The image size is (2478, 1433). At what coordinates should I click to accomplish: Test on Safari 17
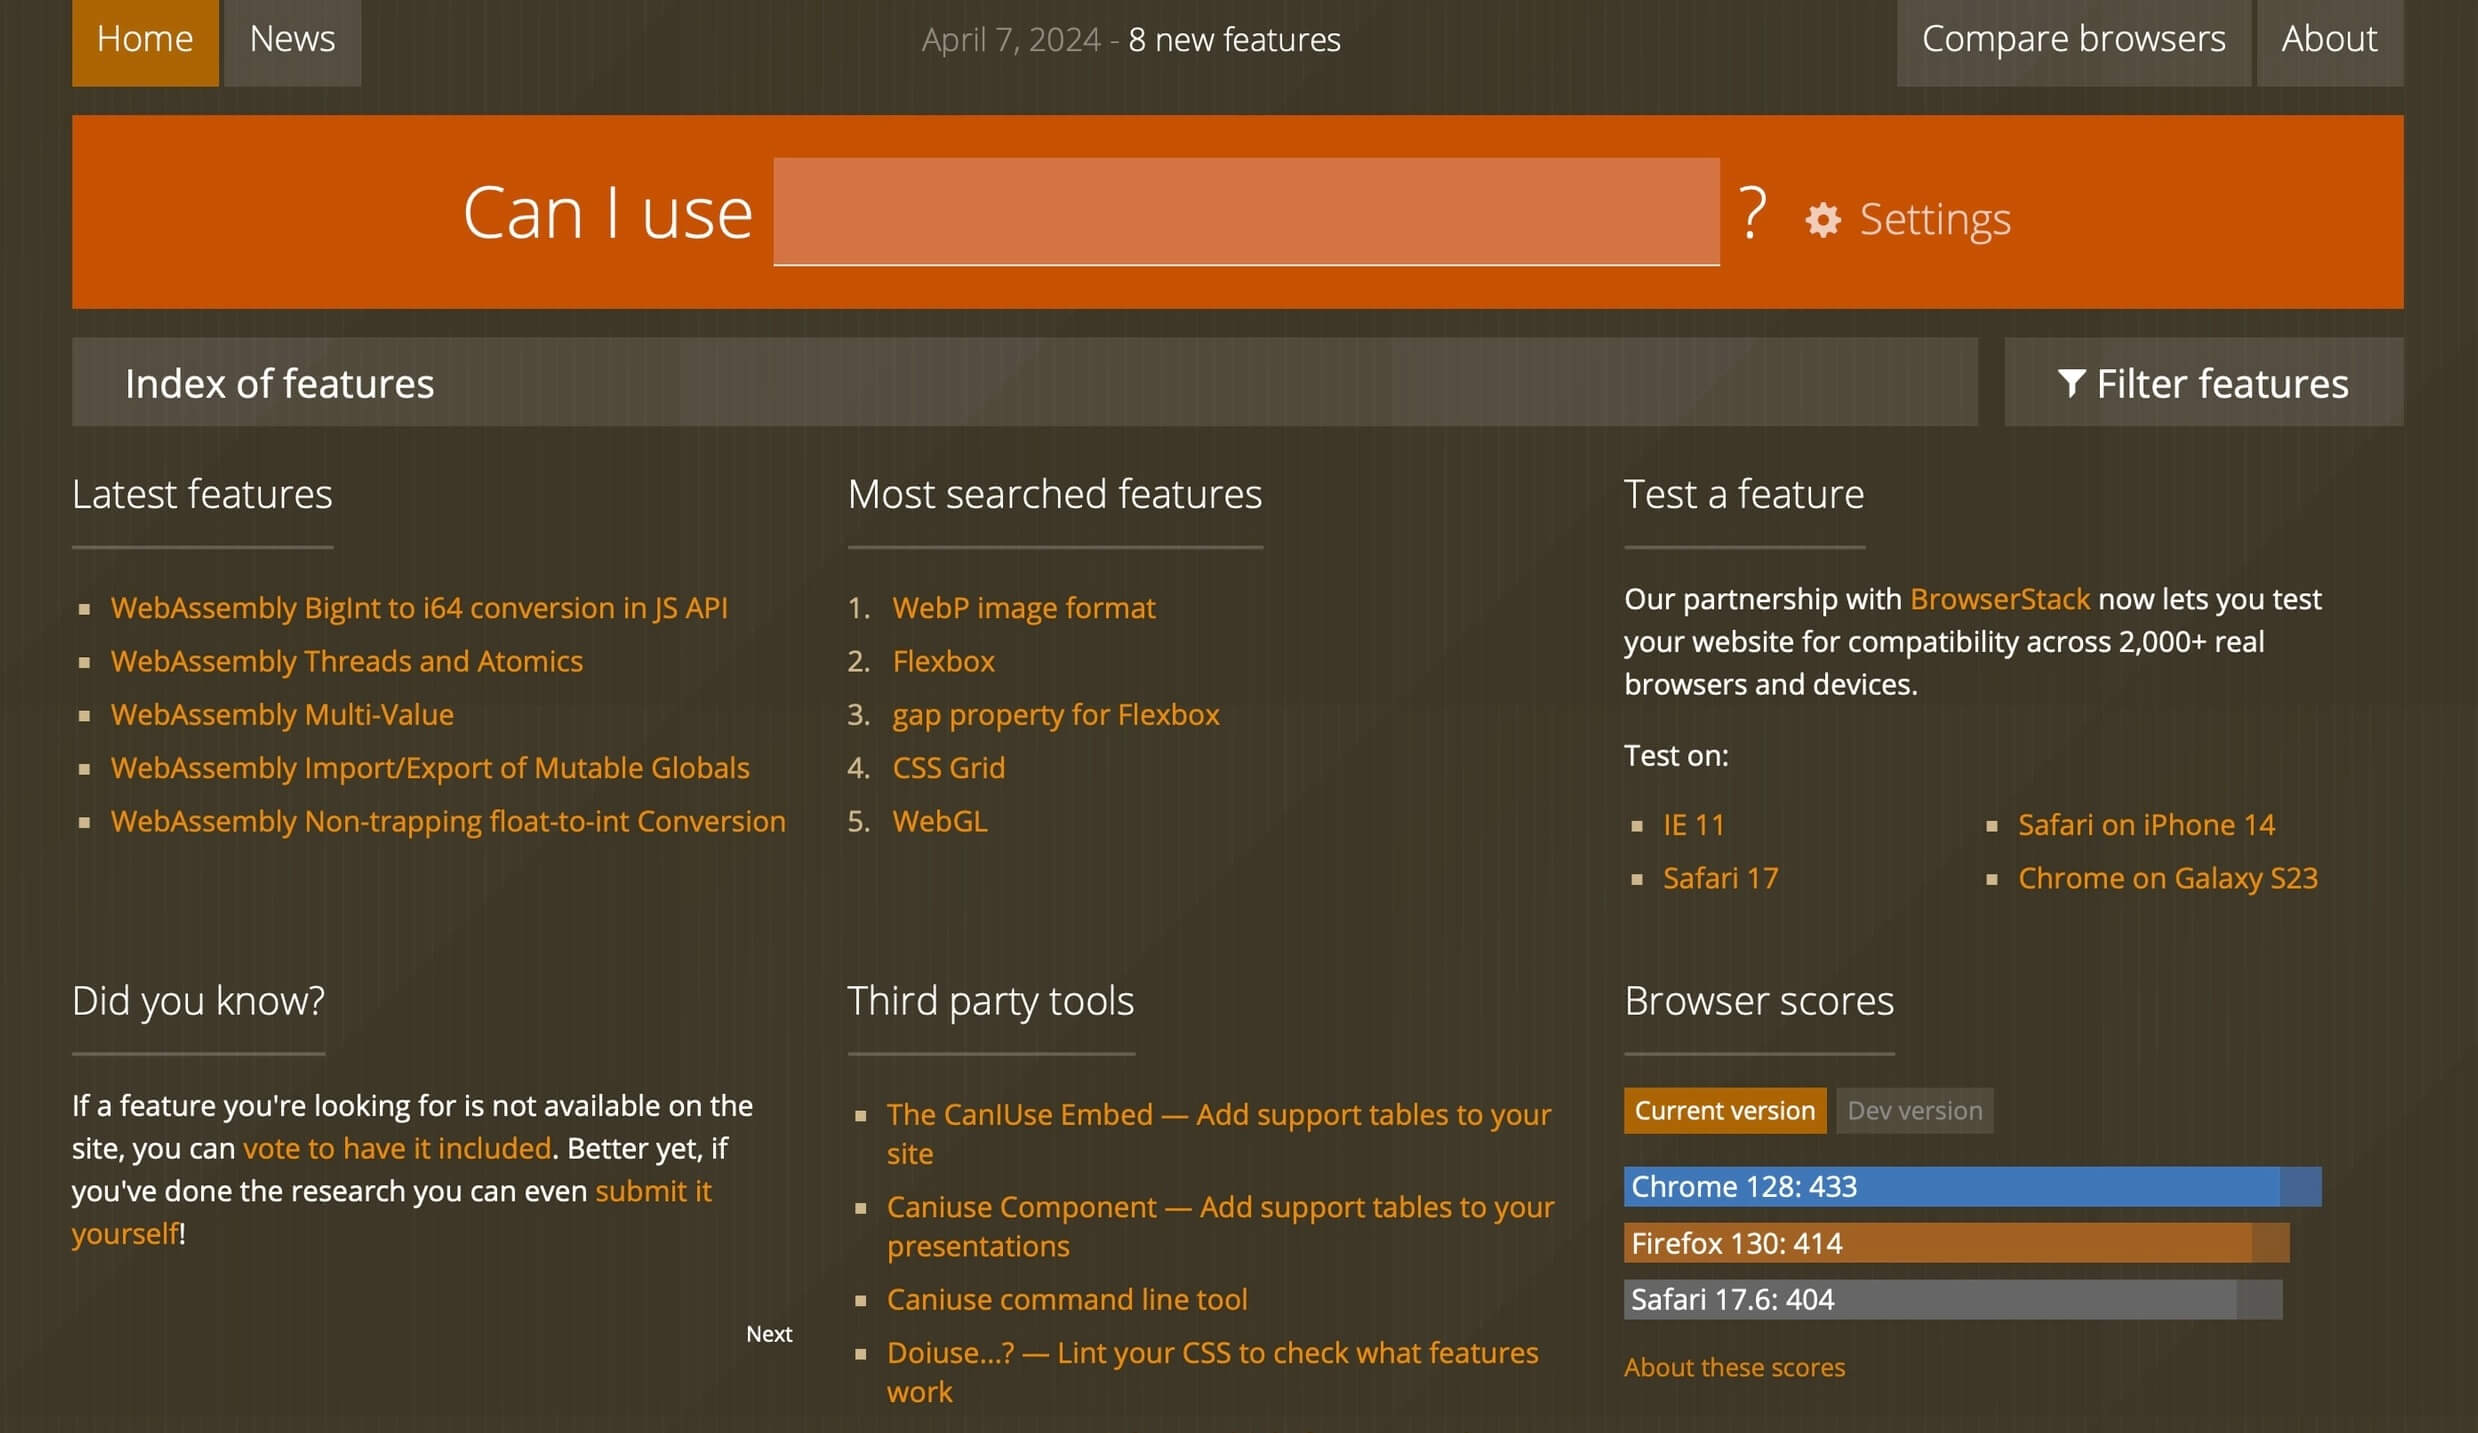click(x=1720, y=878)
